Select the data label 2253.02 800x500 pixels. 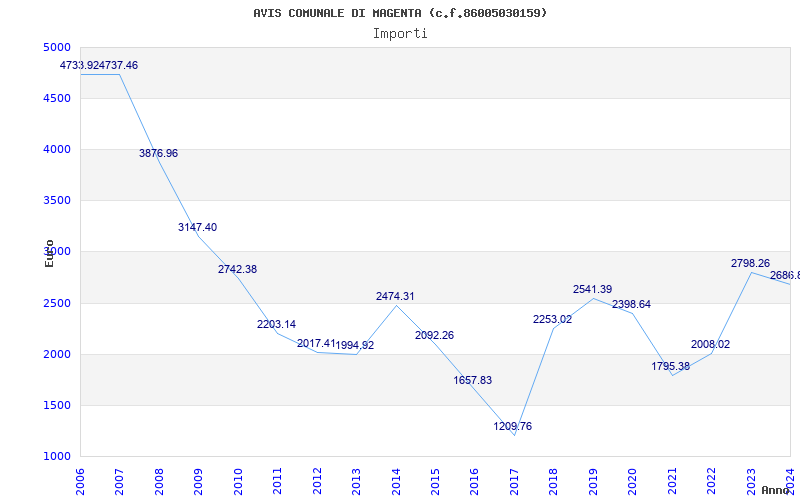[x=553, y=319]
